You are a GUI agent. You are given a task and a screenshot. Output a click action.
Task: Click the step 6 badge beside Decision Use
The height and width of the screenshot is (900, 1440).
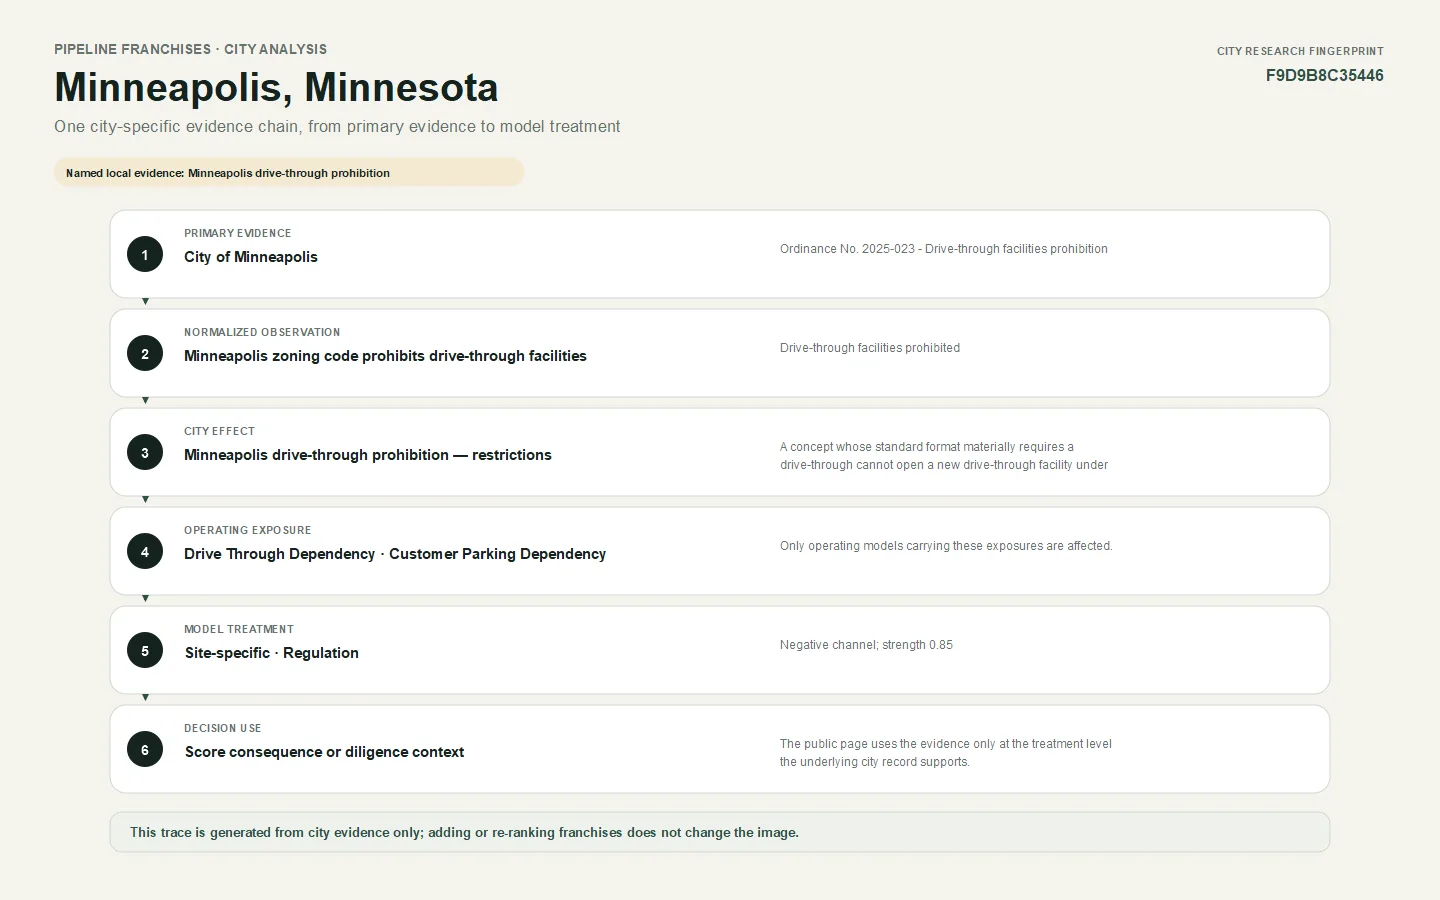[145, 749]
